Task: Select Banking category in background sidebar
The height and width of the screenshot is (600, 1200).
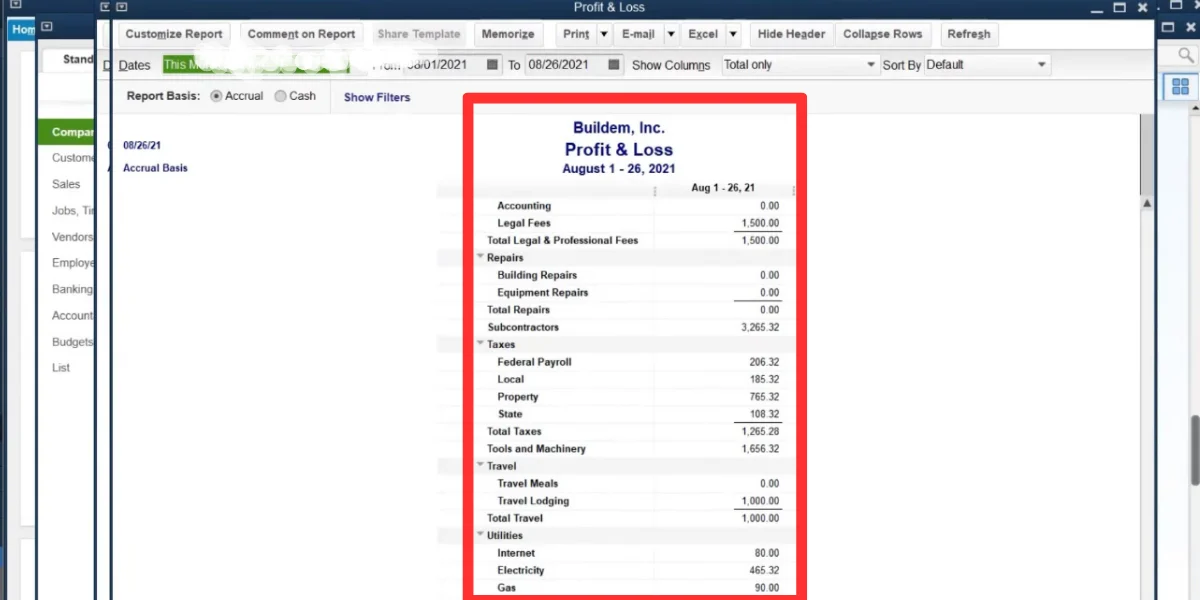Action: [72, 289]
